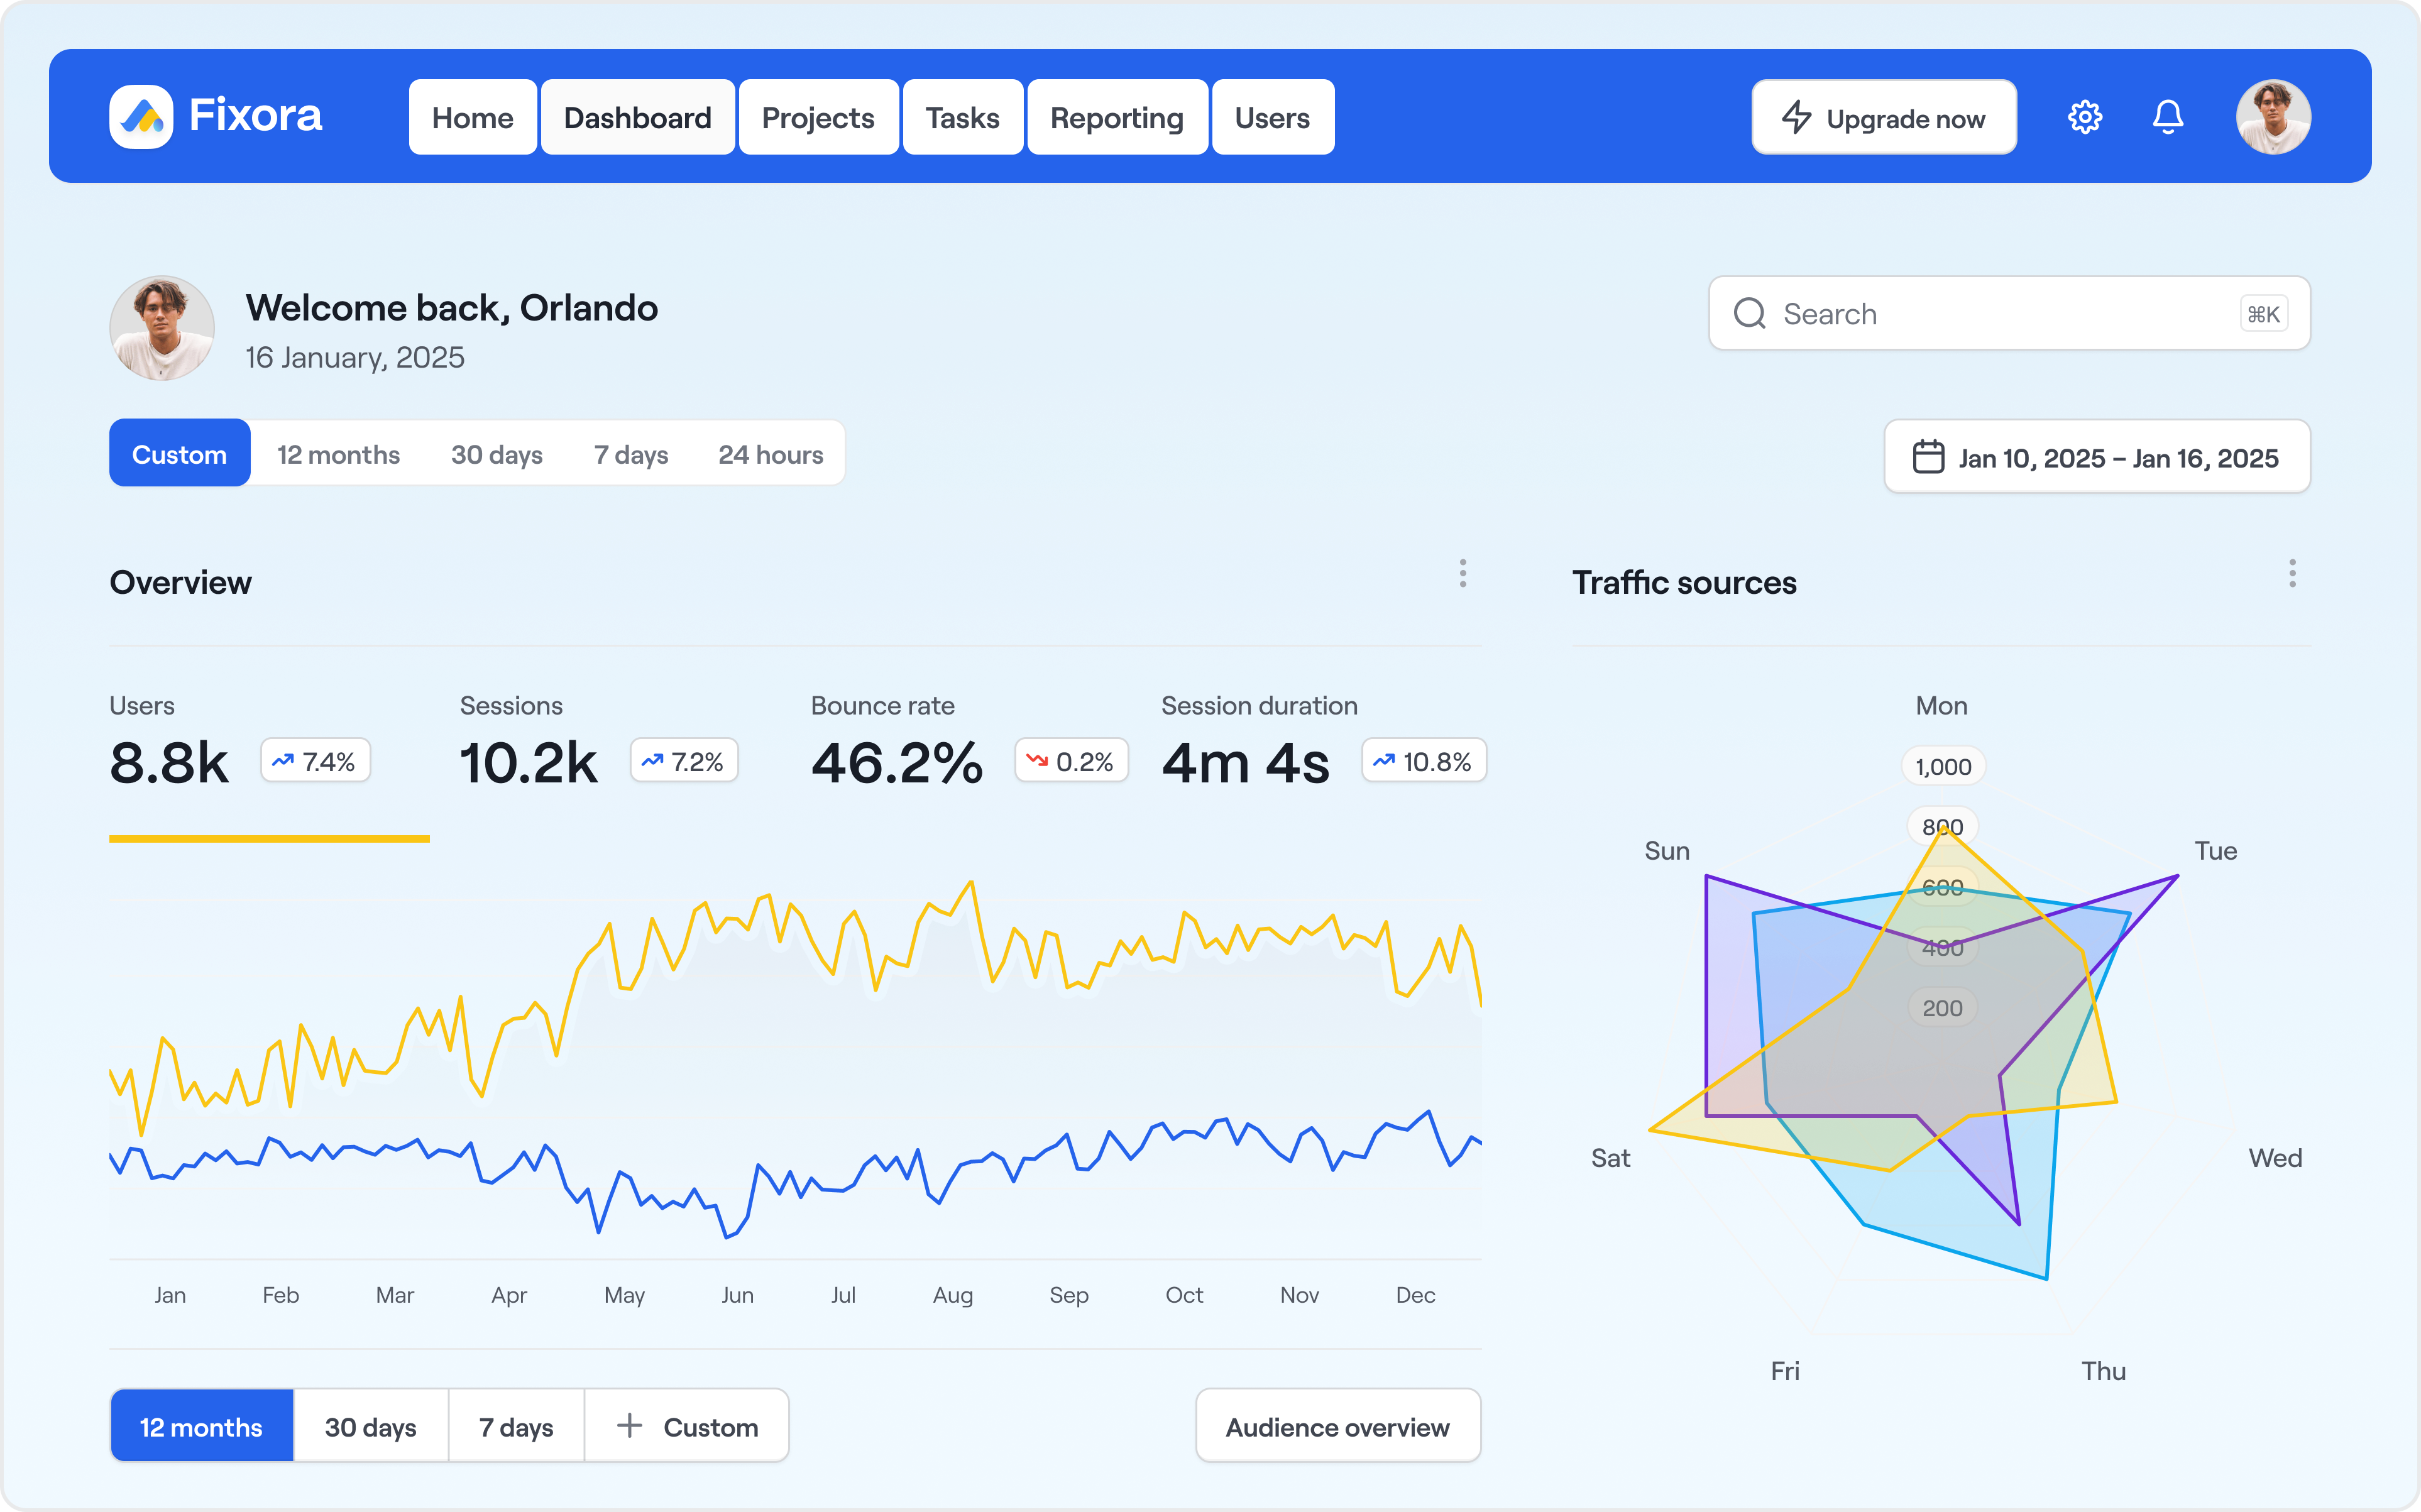Open notifications bell icon

pyautogui.click(x=2167, y=117)
